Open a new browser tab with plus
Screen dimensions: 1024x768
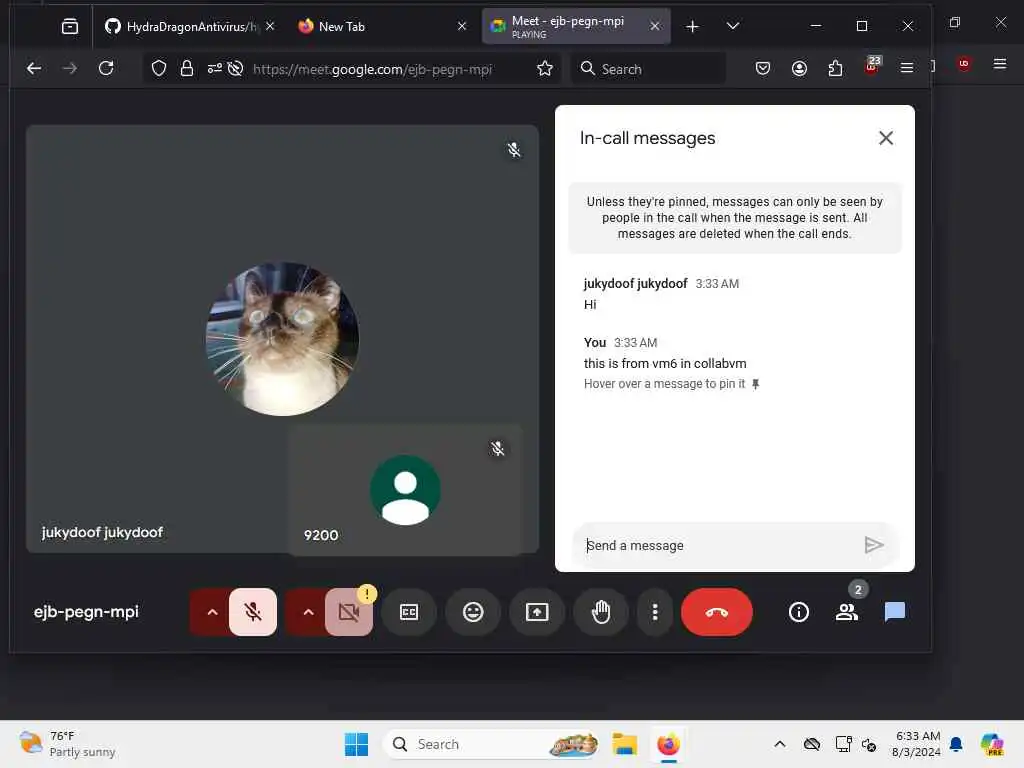pyautogui.click(x=692, y=26)
